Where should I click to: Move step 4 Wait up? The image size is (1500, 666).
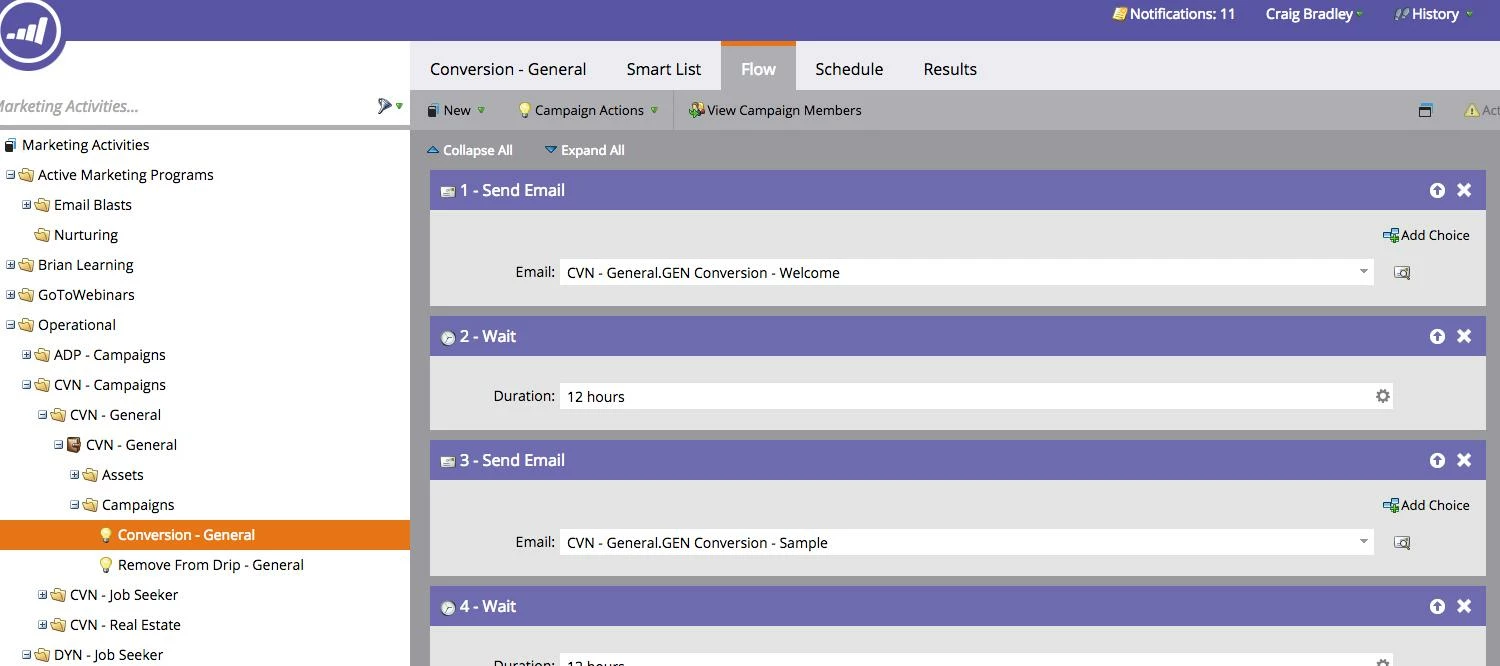point(1437,606)
